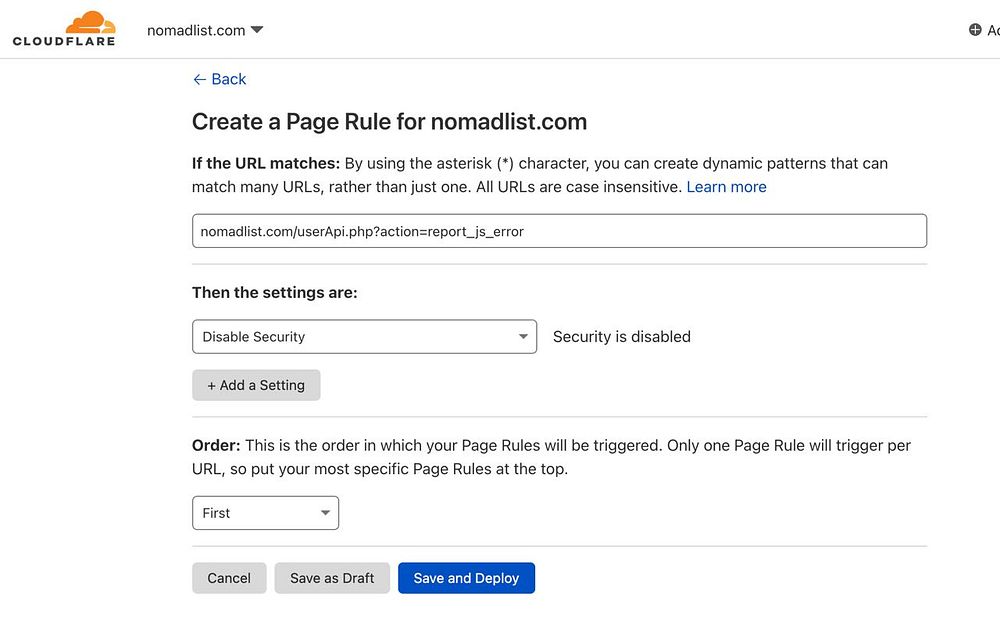Go back via the Back link
Viewport: 1000px width, 636px height.
coord(228,79)
